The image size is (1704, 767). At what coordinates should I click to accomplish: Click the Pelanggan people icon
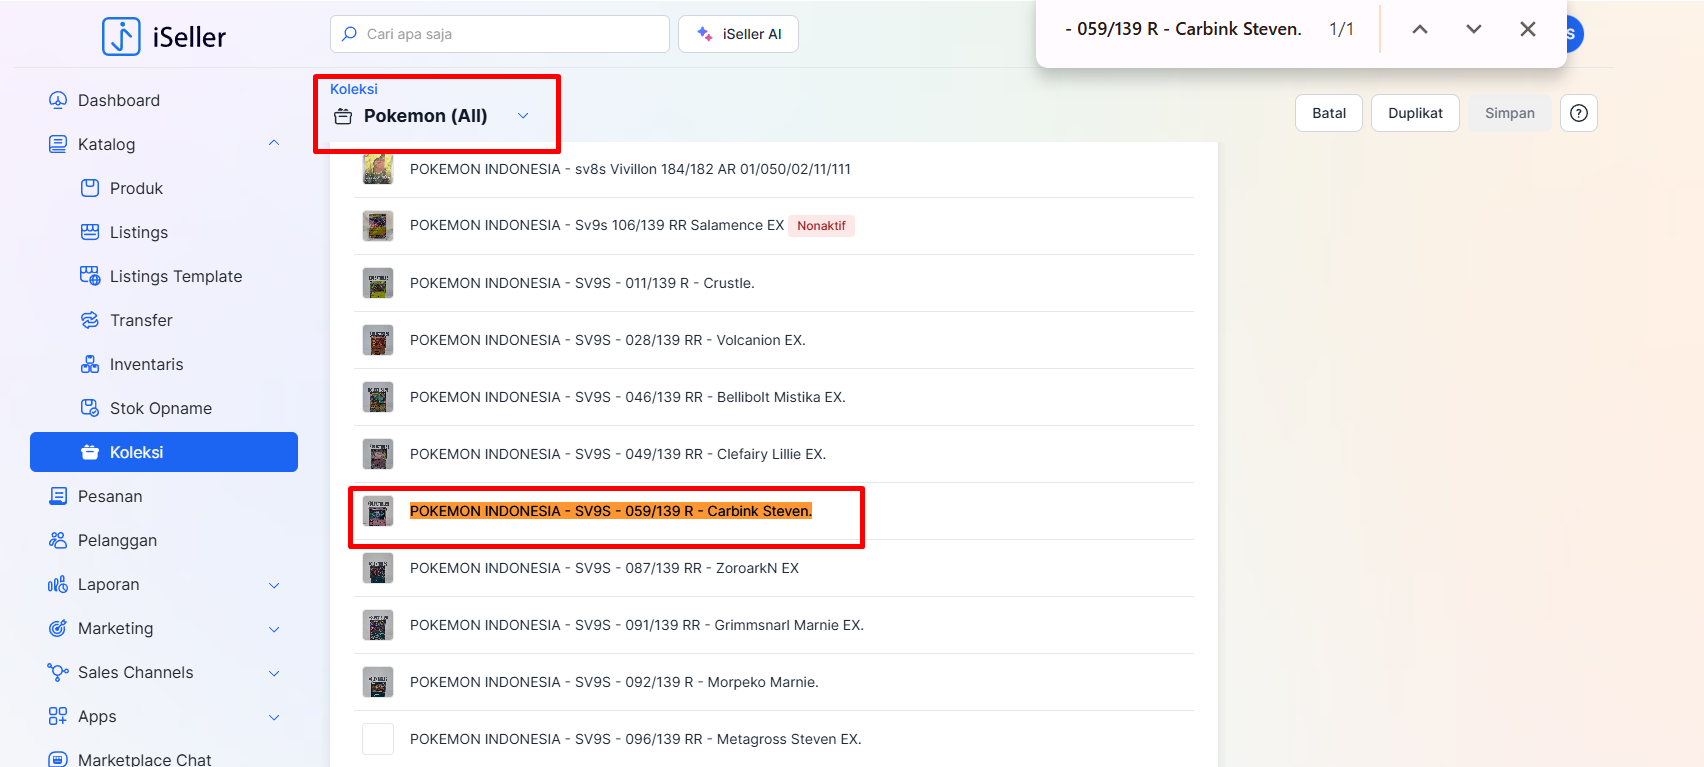(x=58, y=540)
